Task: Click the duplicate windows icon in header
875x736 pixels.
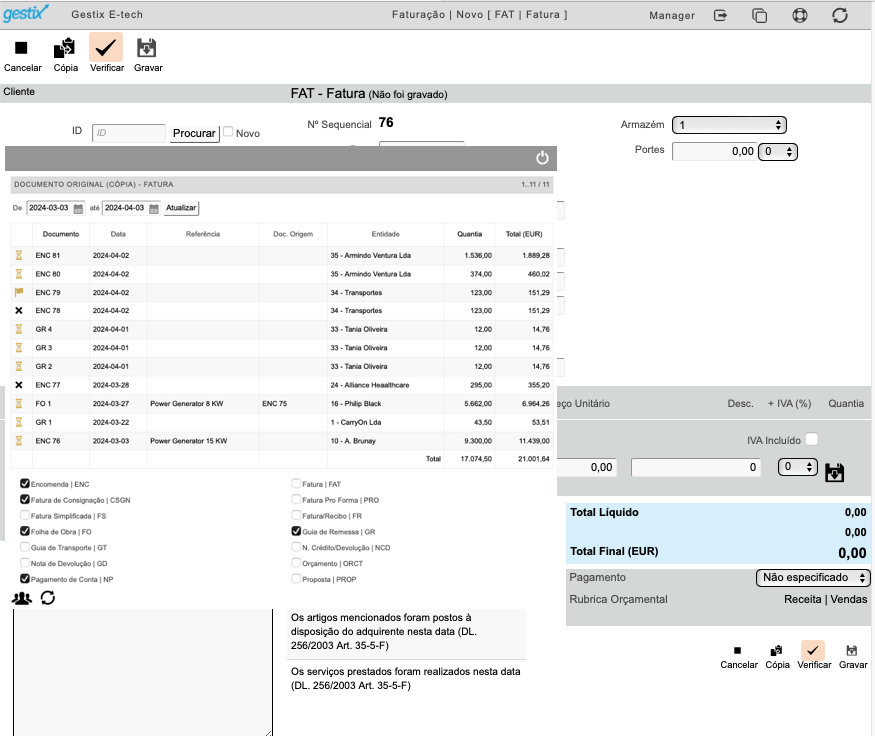Action: click(x=759, y=15)
